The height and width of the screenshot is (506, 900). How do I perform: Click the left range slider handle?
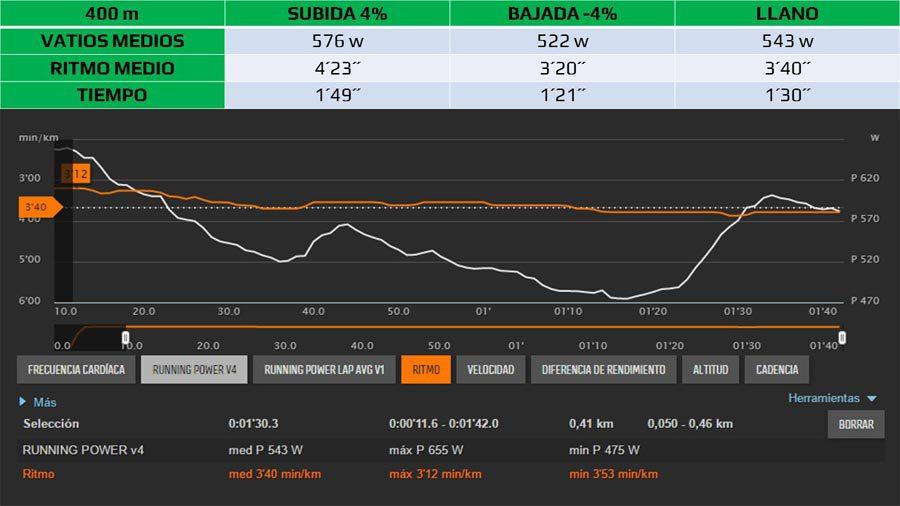[125, 338]
